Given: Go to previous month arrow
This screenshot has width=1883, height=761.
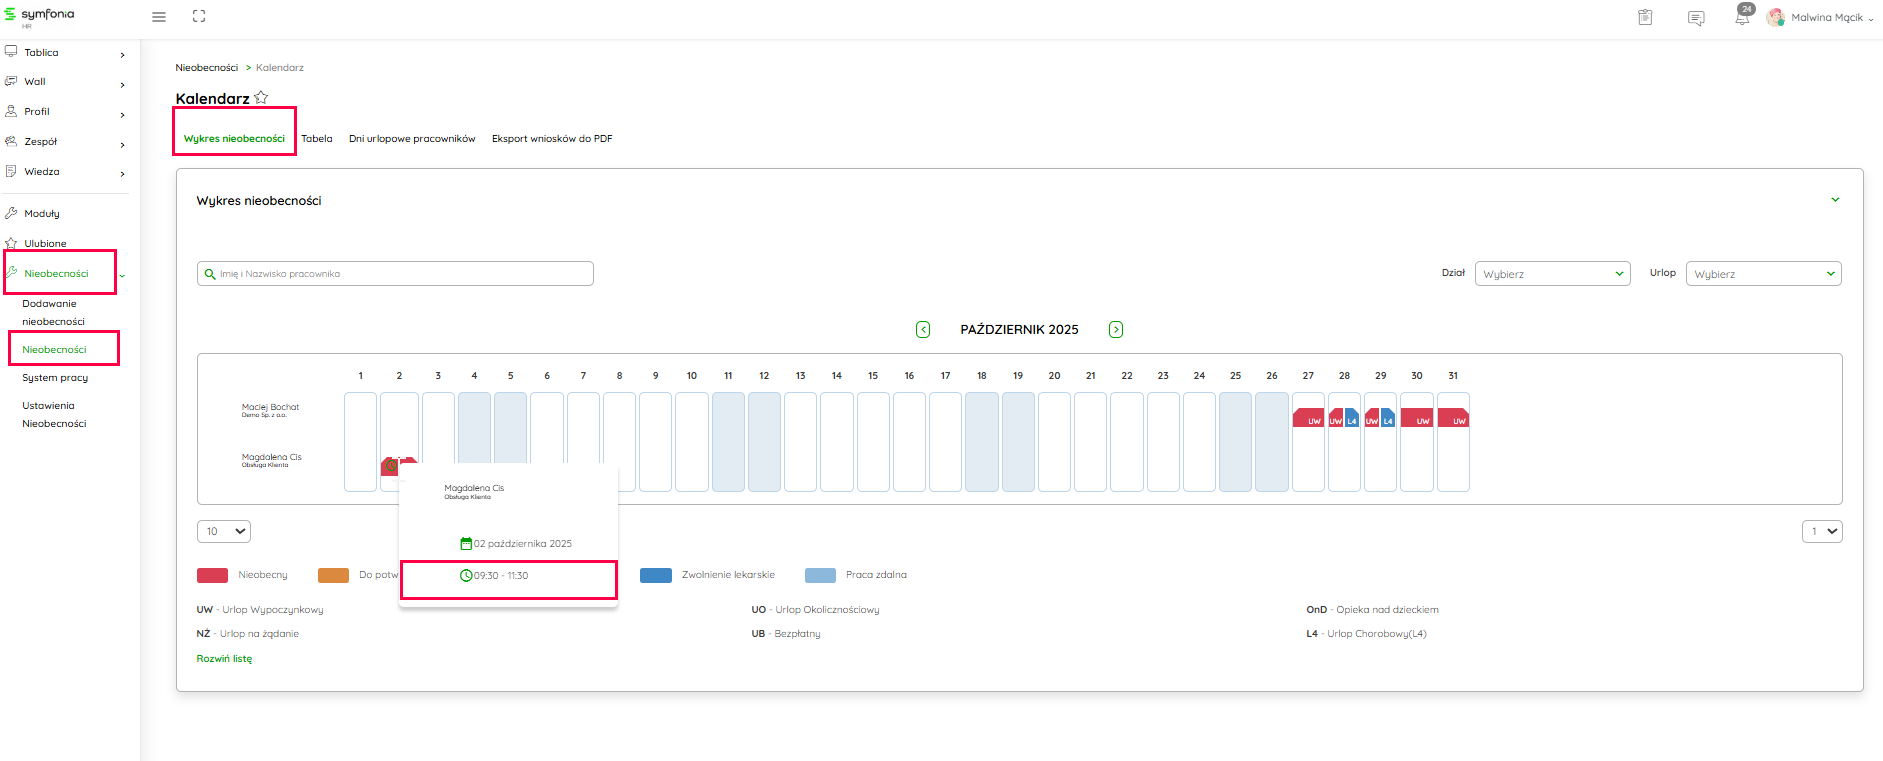Looking at the screenshot, I should click(923, 330).
